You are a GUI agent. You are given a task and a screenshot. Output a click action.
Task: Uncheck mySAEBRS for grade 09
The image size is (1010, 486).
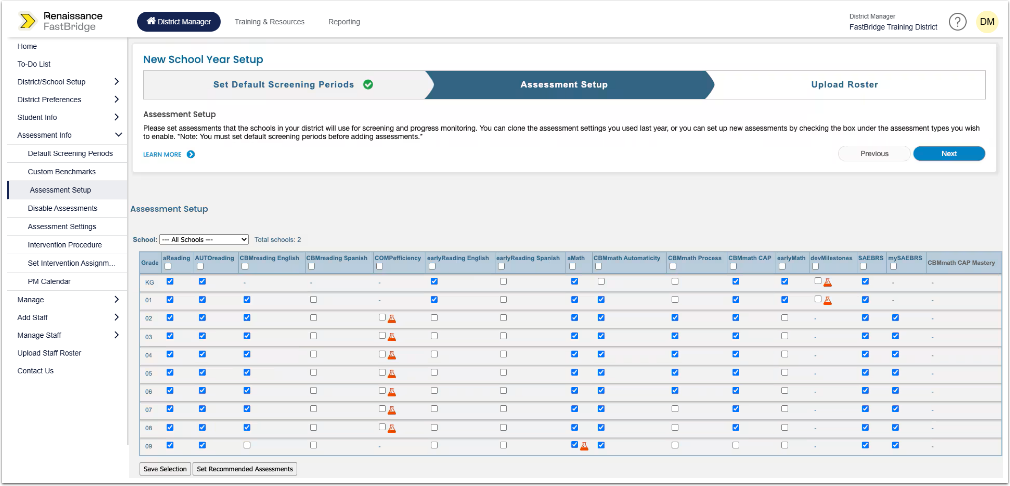pyautogui.click(x=895, y=445)
